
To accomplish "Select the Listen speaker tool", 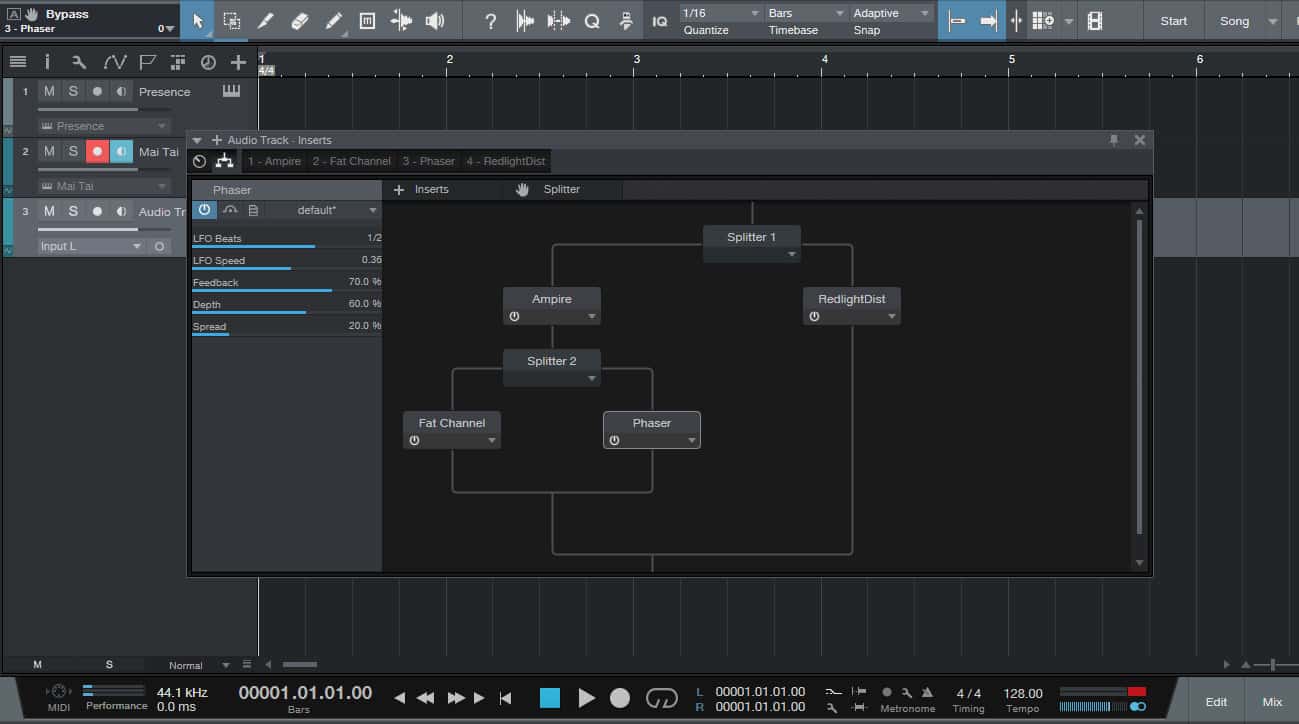I will [435, 20].
